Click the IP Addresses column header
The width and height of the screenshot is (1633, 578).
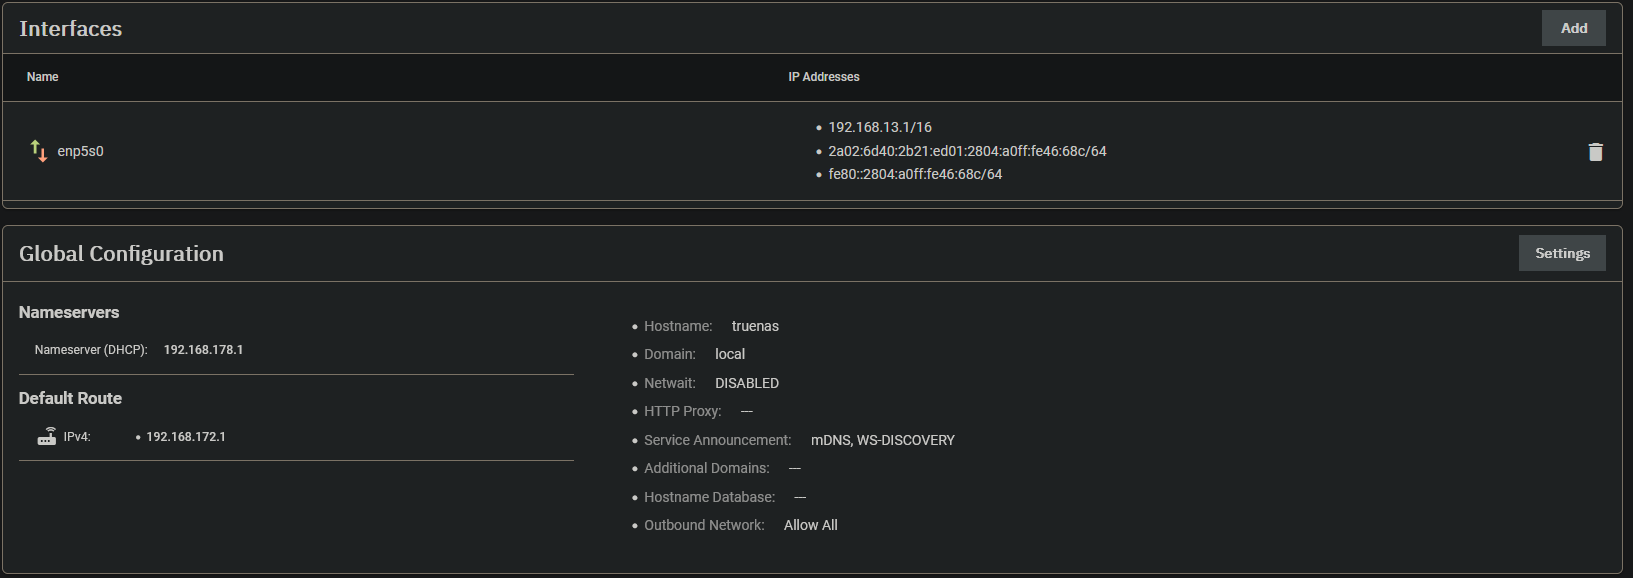click(x=823, y=77)
